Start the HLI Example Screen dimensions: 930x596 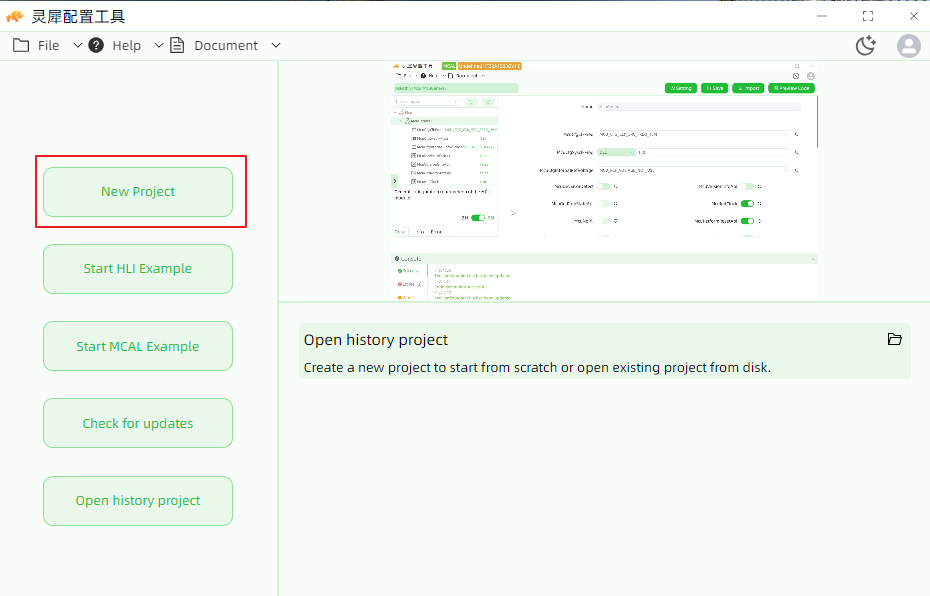138,269
